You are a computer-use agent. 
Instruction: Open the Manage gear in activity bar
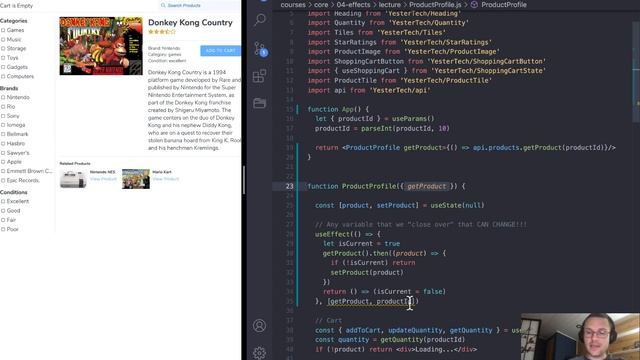tap(259, 353)
